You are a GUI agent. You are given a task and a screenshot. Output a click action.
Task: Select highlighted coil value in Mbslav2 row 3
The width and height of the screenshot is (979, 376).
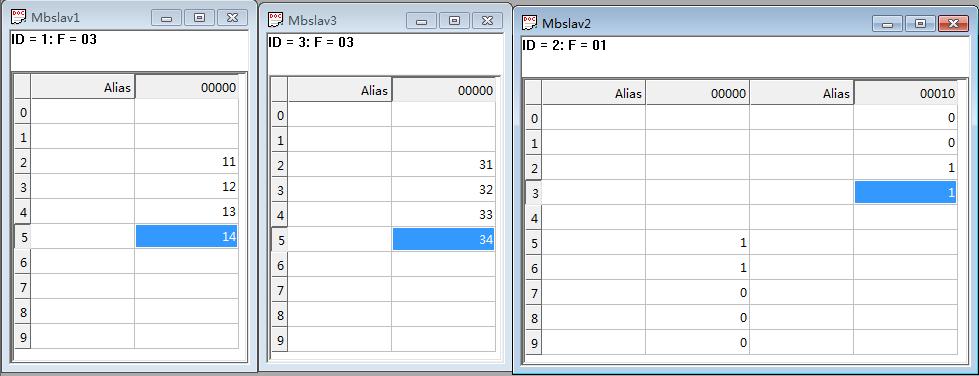click(x=905, y=192)
